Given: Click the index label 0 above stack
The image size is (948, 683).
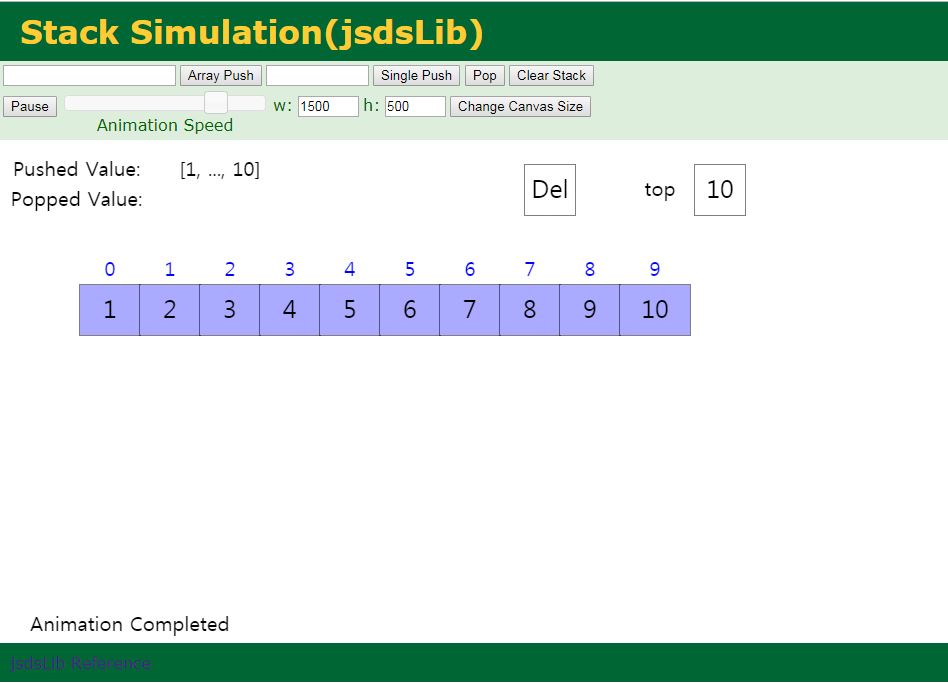Looking at the screenshot, I should coord(109,269).
